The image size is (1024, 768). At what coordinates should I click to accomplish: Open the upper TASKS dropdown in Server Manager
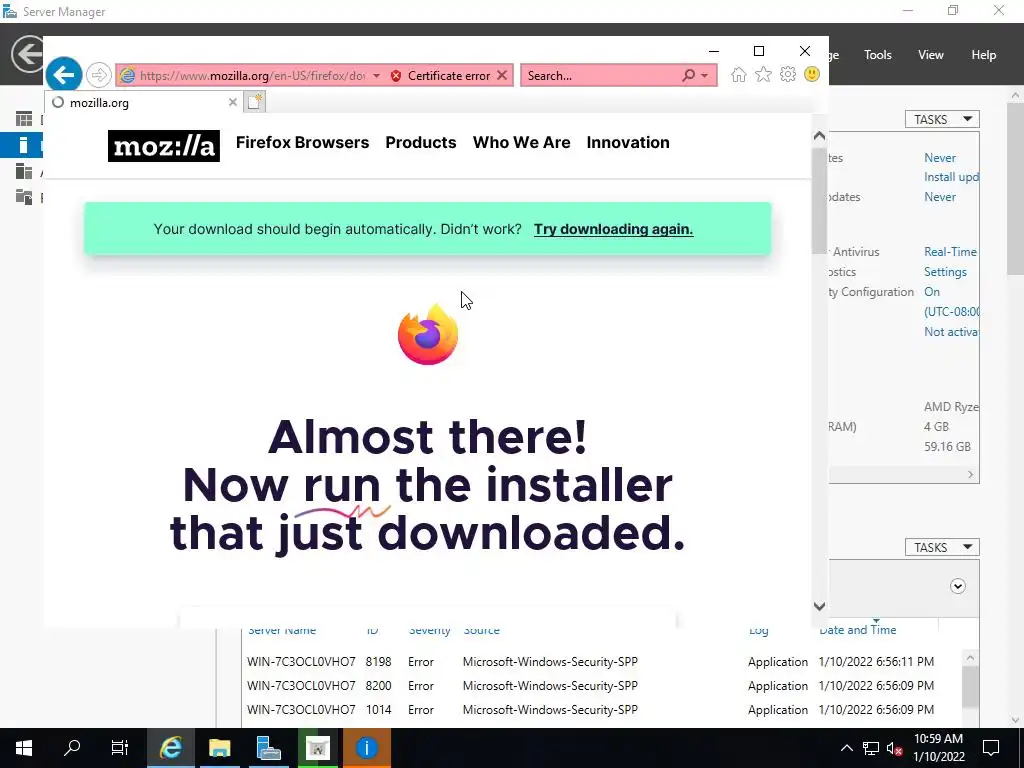click(942, 119)
